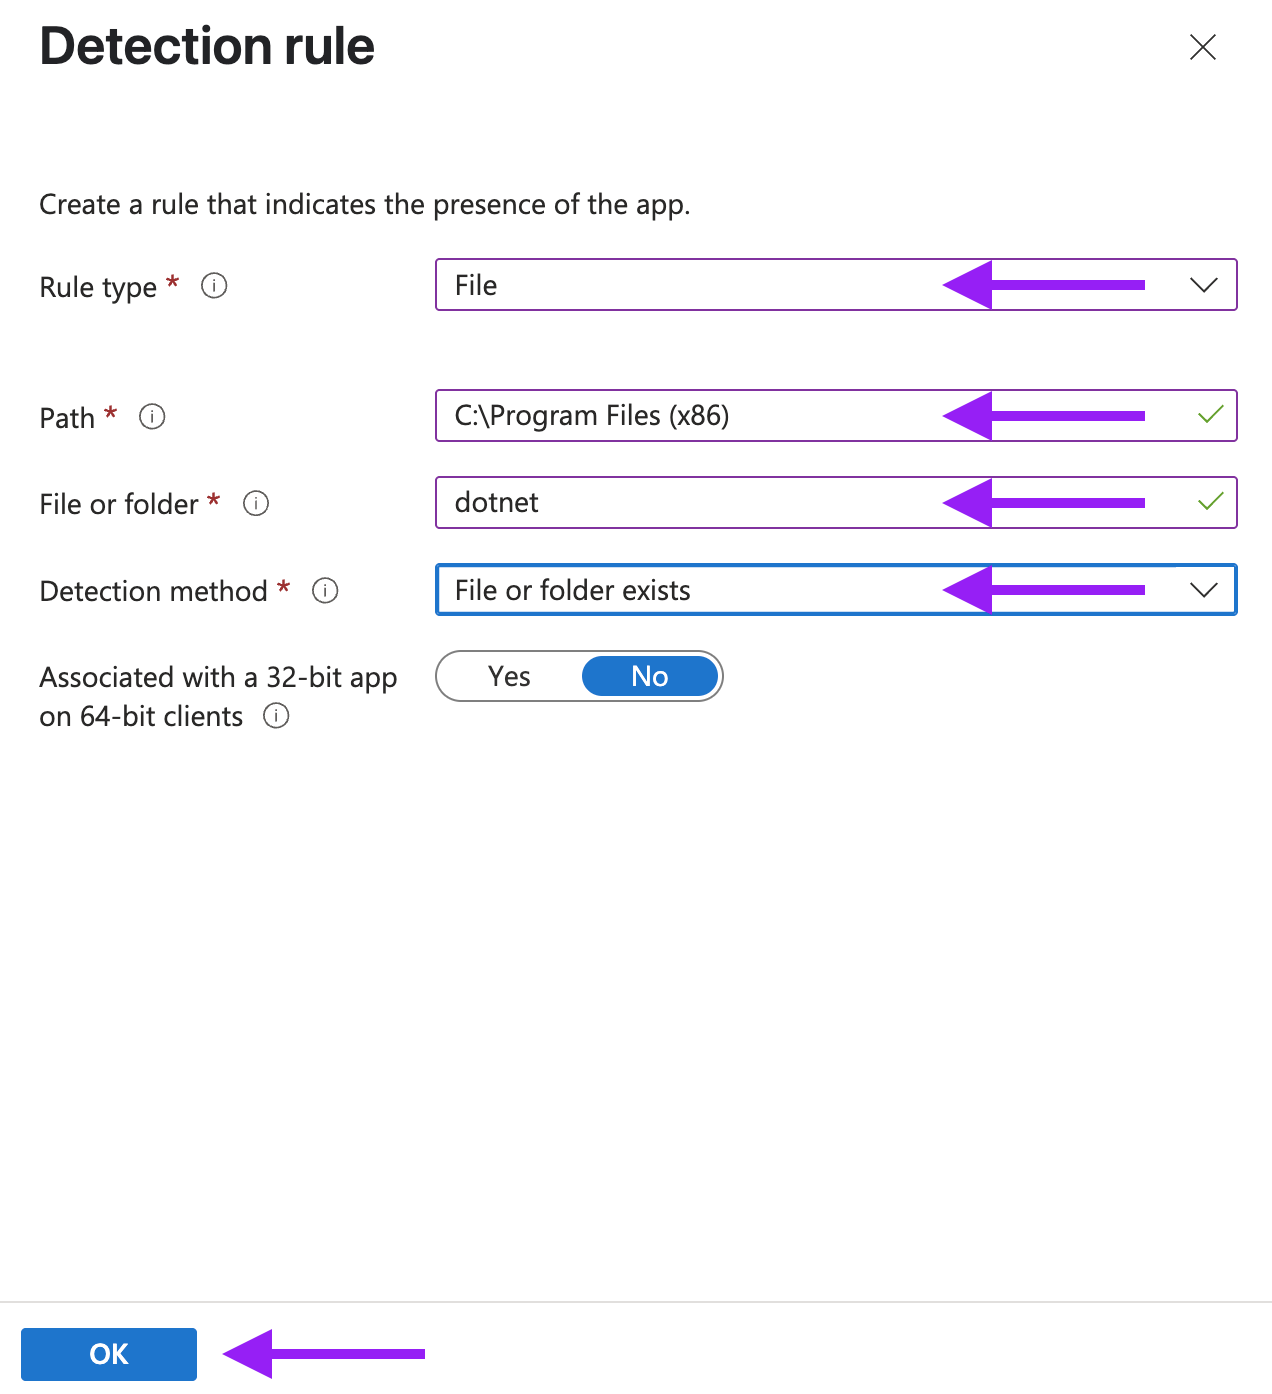Image resolution: width=1272 pixels, height=1394 pixels.
Task: Close the Detection rule panel
Action: pos(1203,47)
